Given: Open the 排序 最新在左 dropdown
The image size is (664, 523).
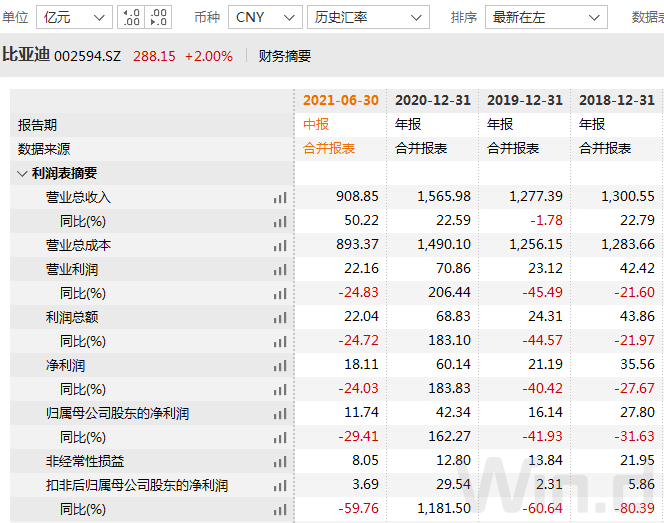Looking at the screenshot, I should click(545, 17).
